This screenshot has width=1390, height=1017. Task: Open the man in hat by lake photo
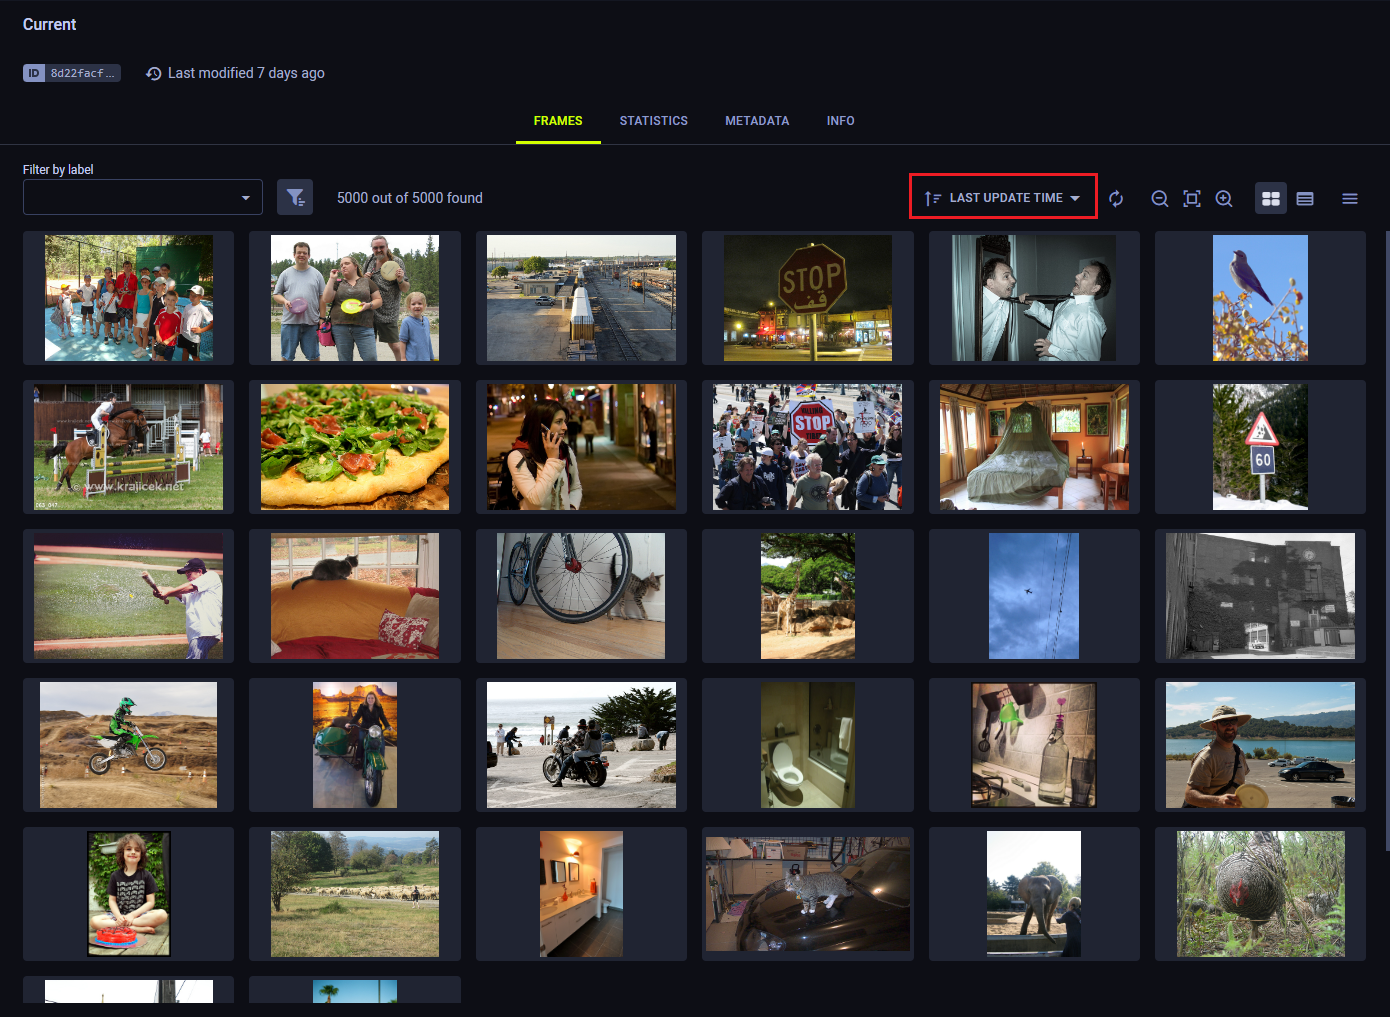(x=1260, y=745)
